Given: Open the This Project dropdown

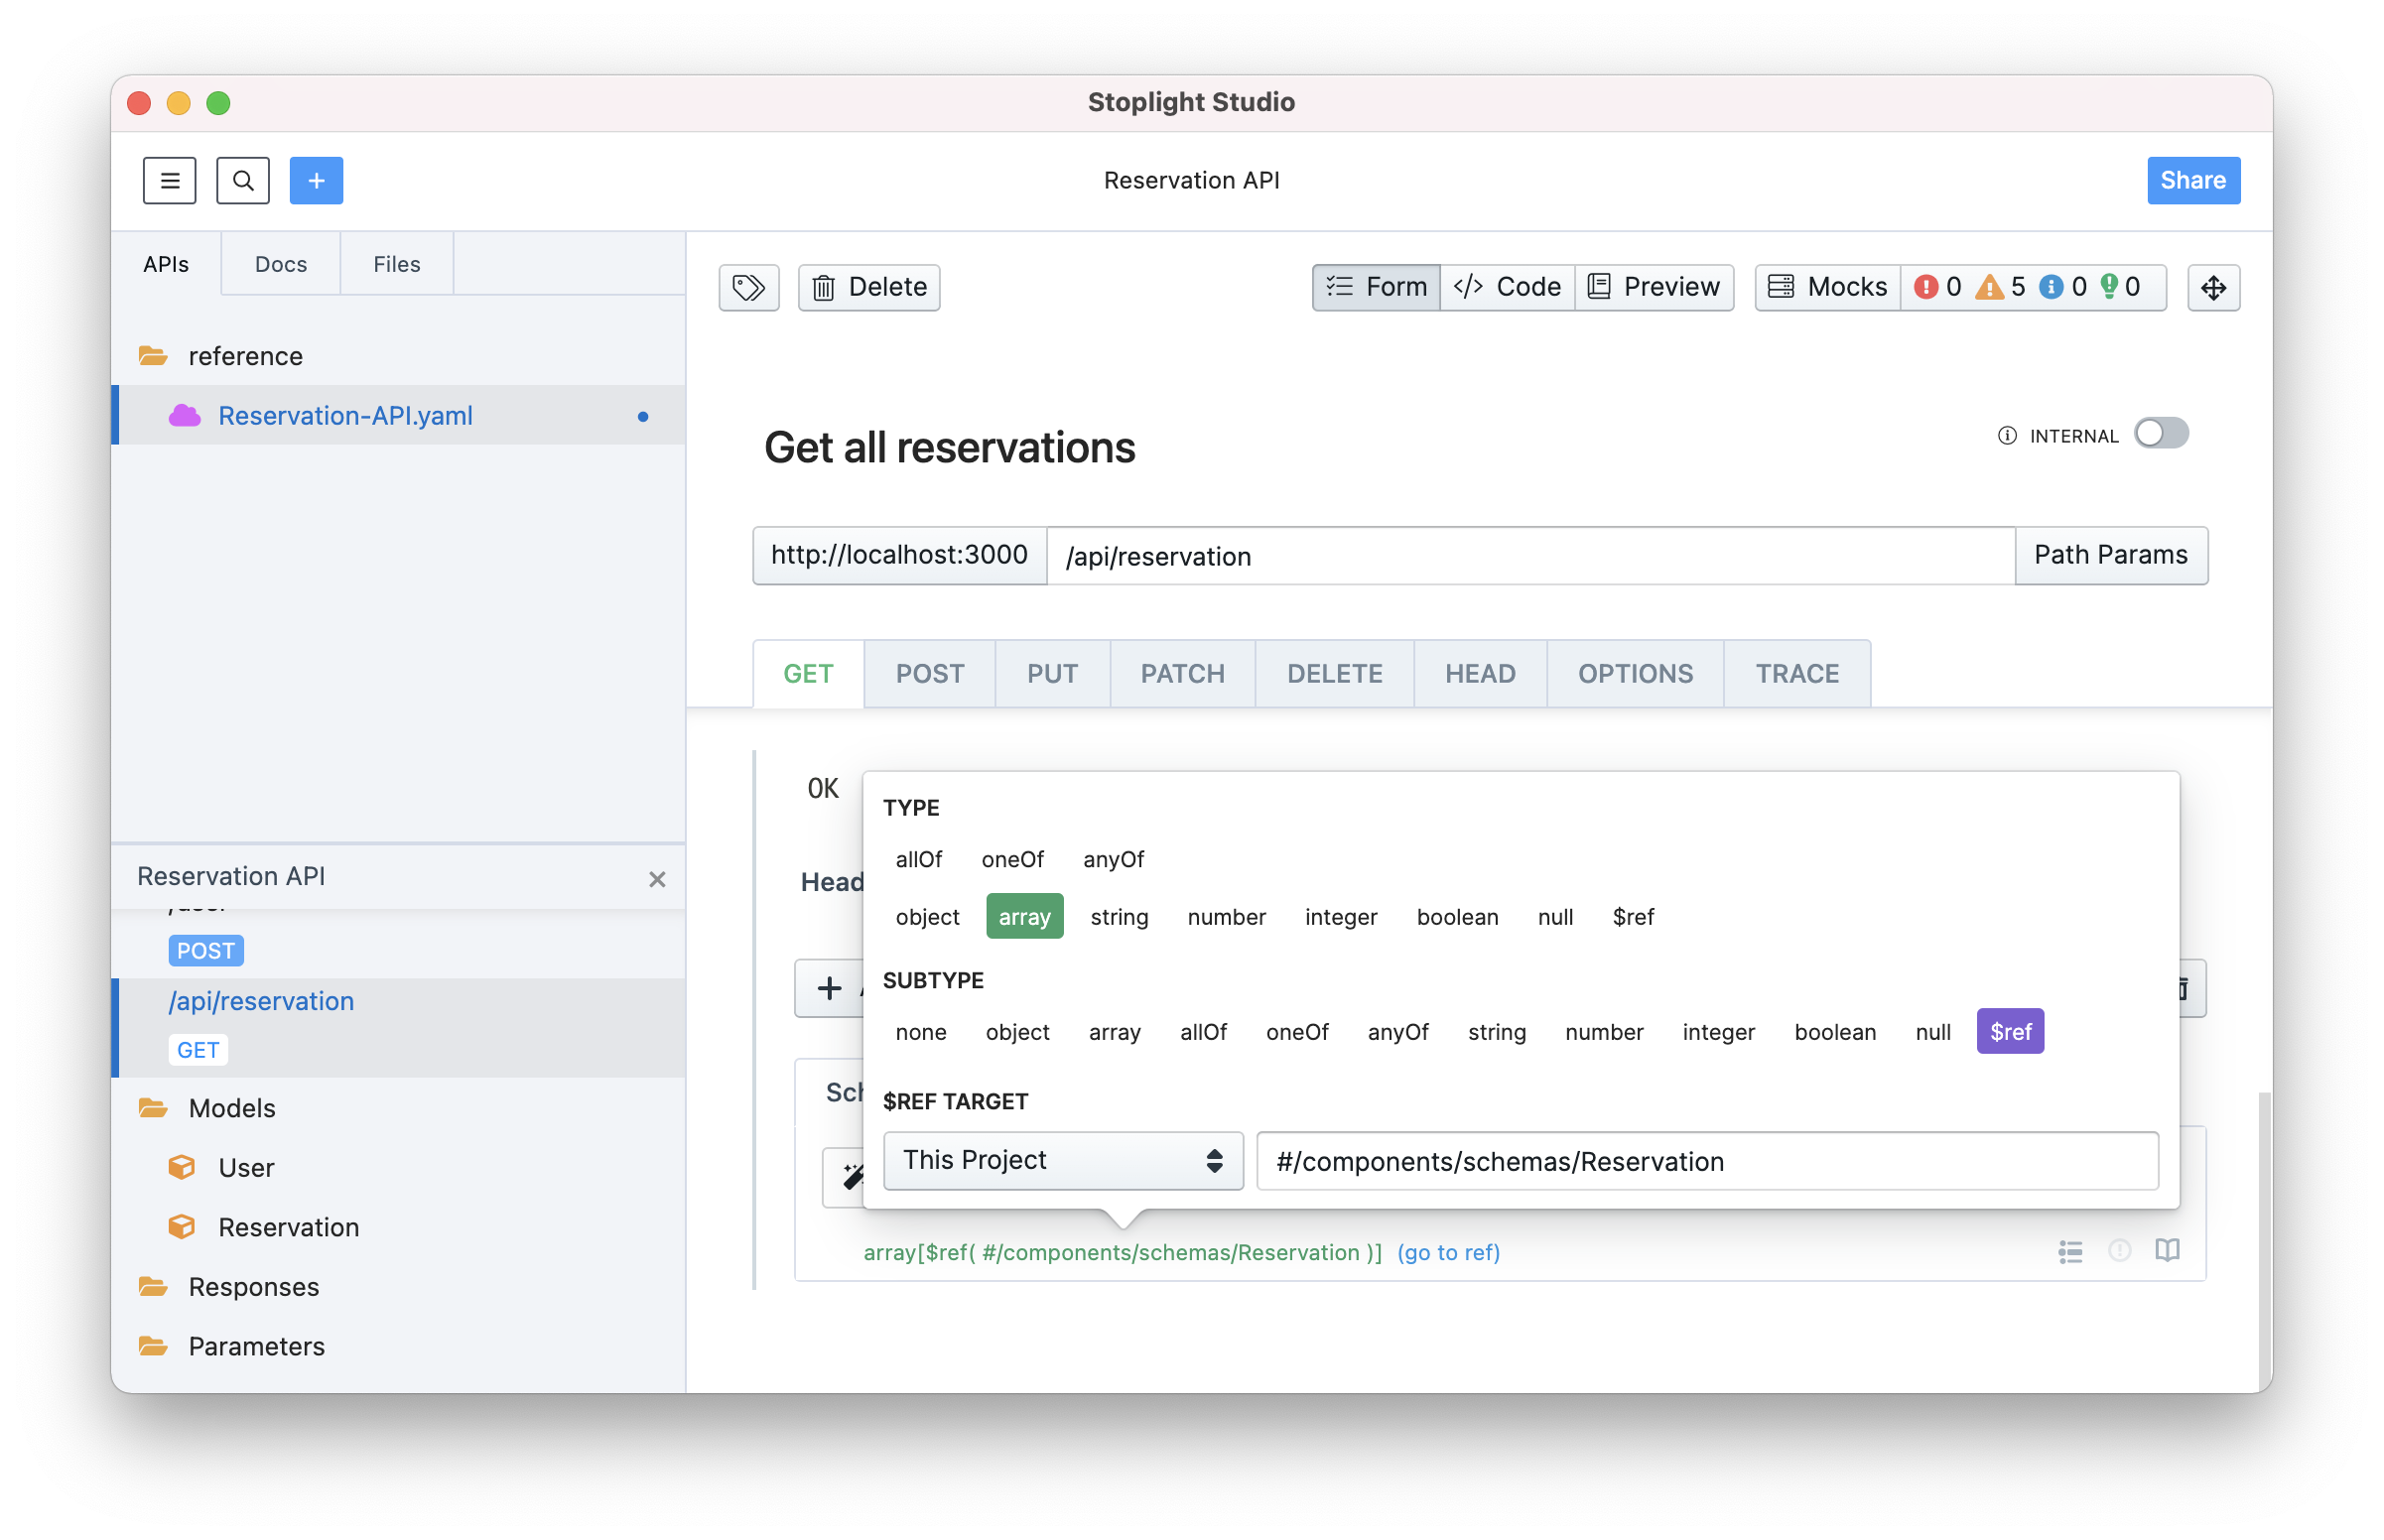Looking at the screenshot, I should coord(1062,1160).
